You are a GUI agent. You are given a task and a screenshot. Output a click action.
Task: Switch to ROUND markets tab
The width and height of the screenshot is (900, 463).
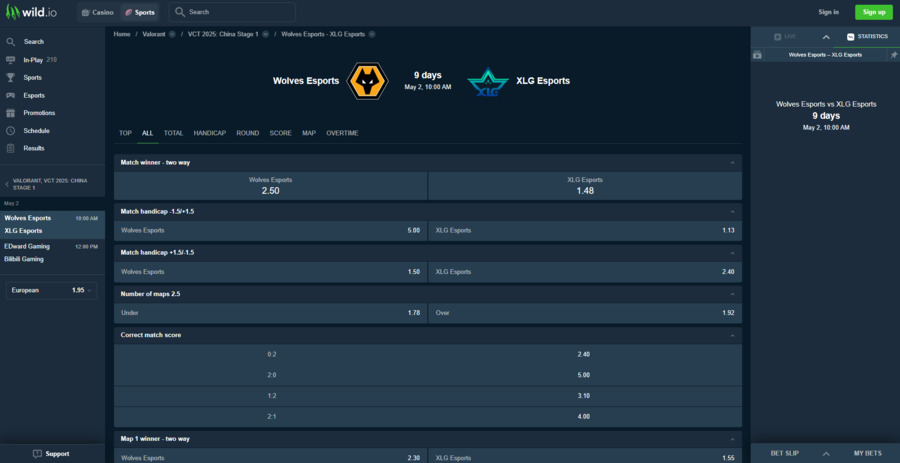(x=247, y=133)
